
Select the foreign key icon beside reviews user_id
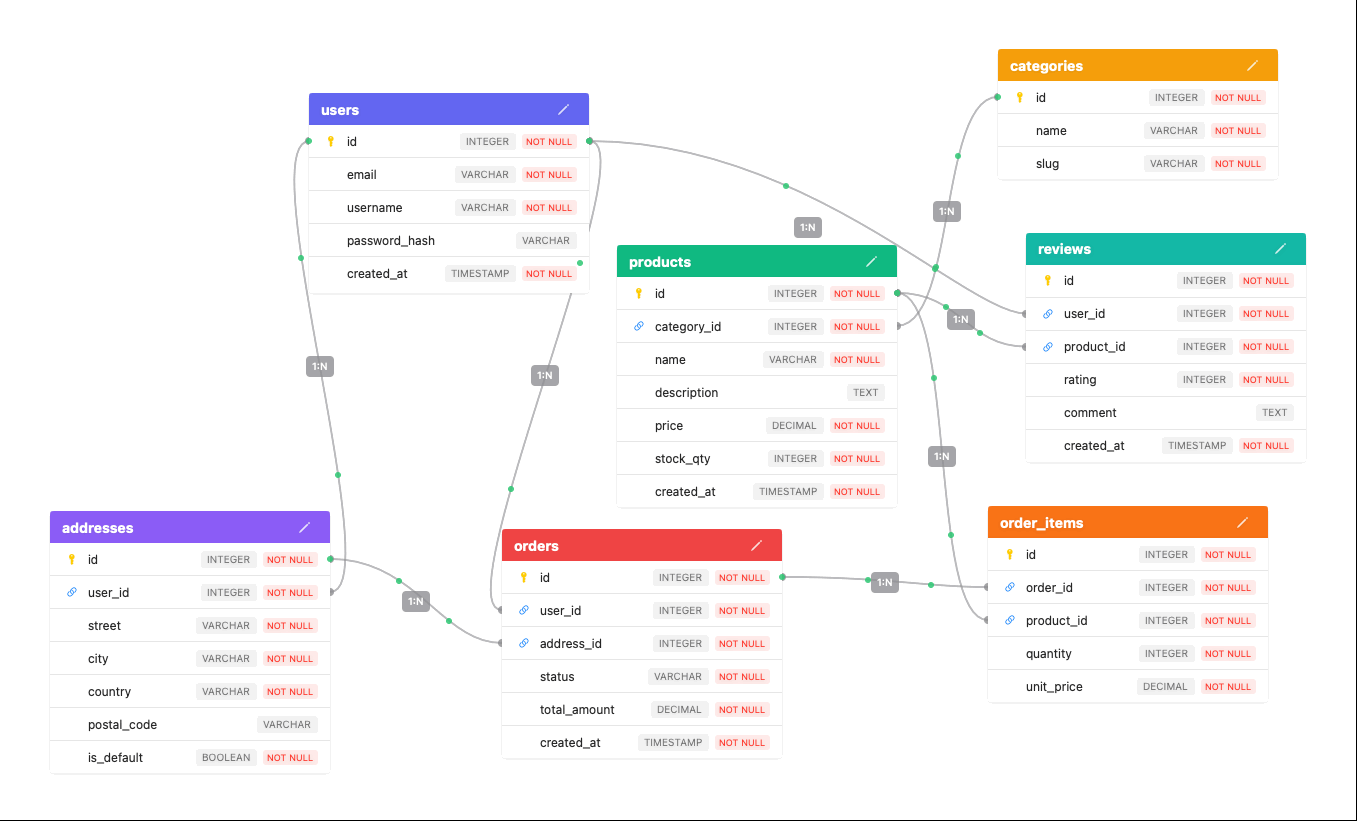coord(1047,313)
